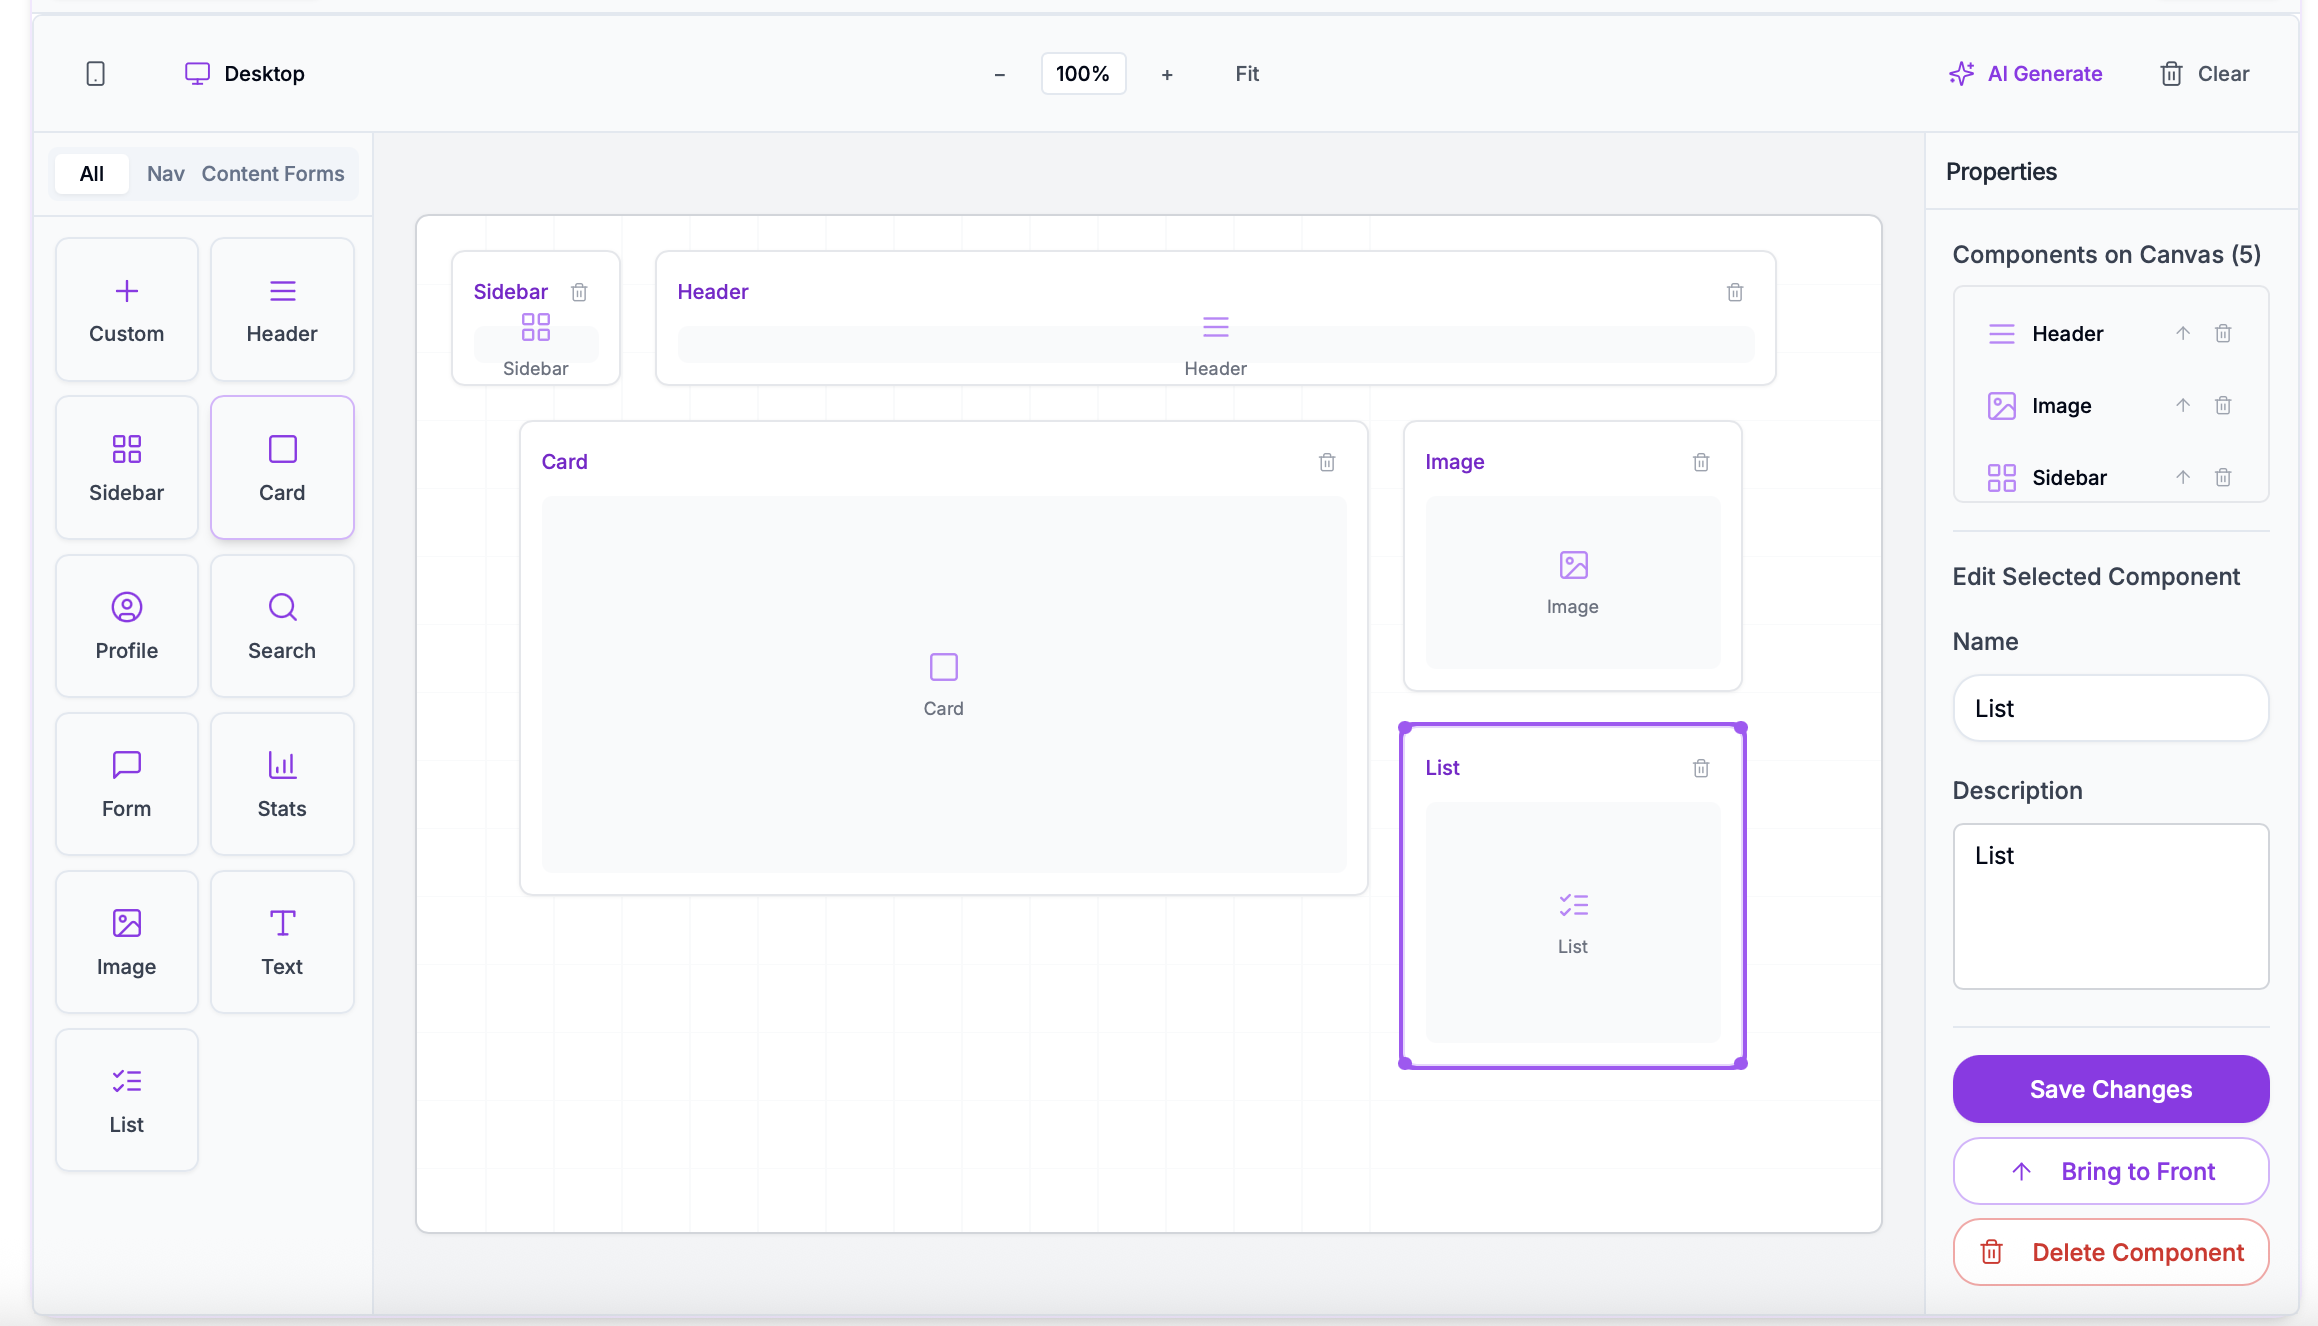Switch to mobile device view icon
The width and height of the screenshot is (2318, 1326).
click(x=95, y=74)
